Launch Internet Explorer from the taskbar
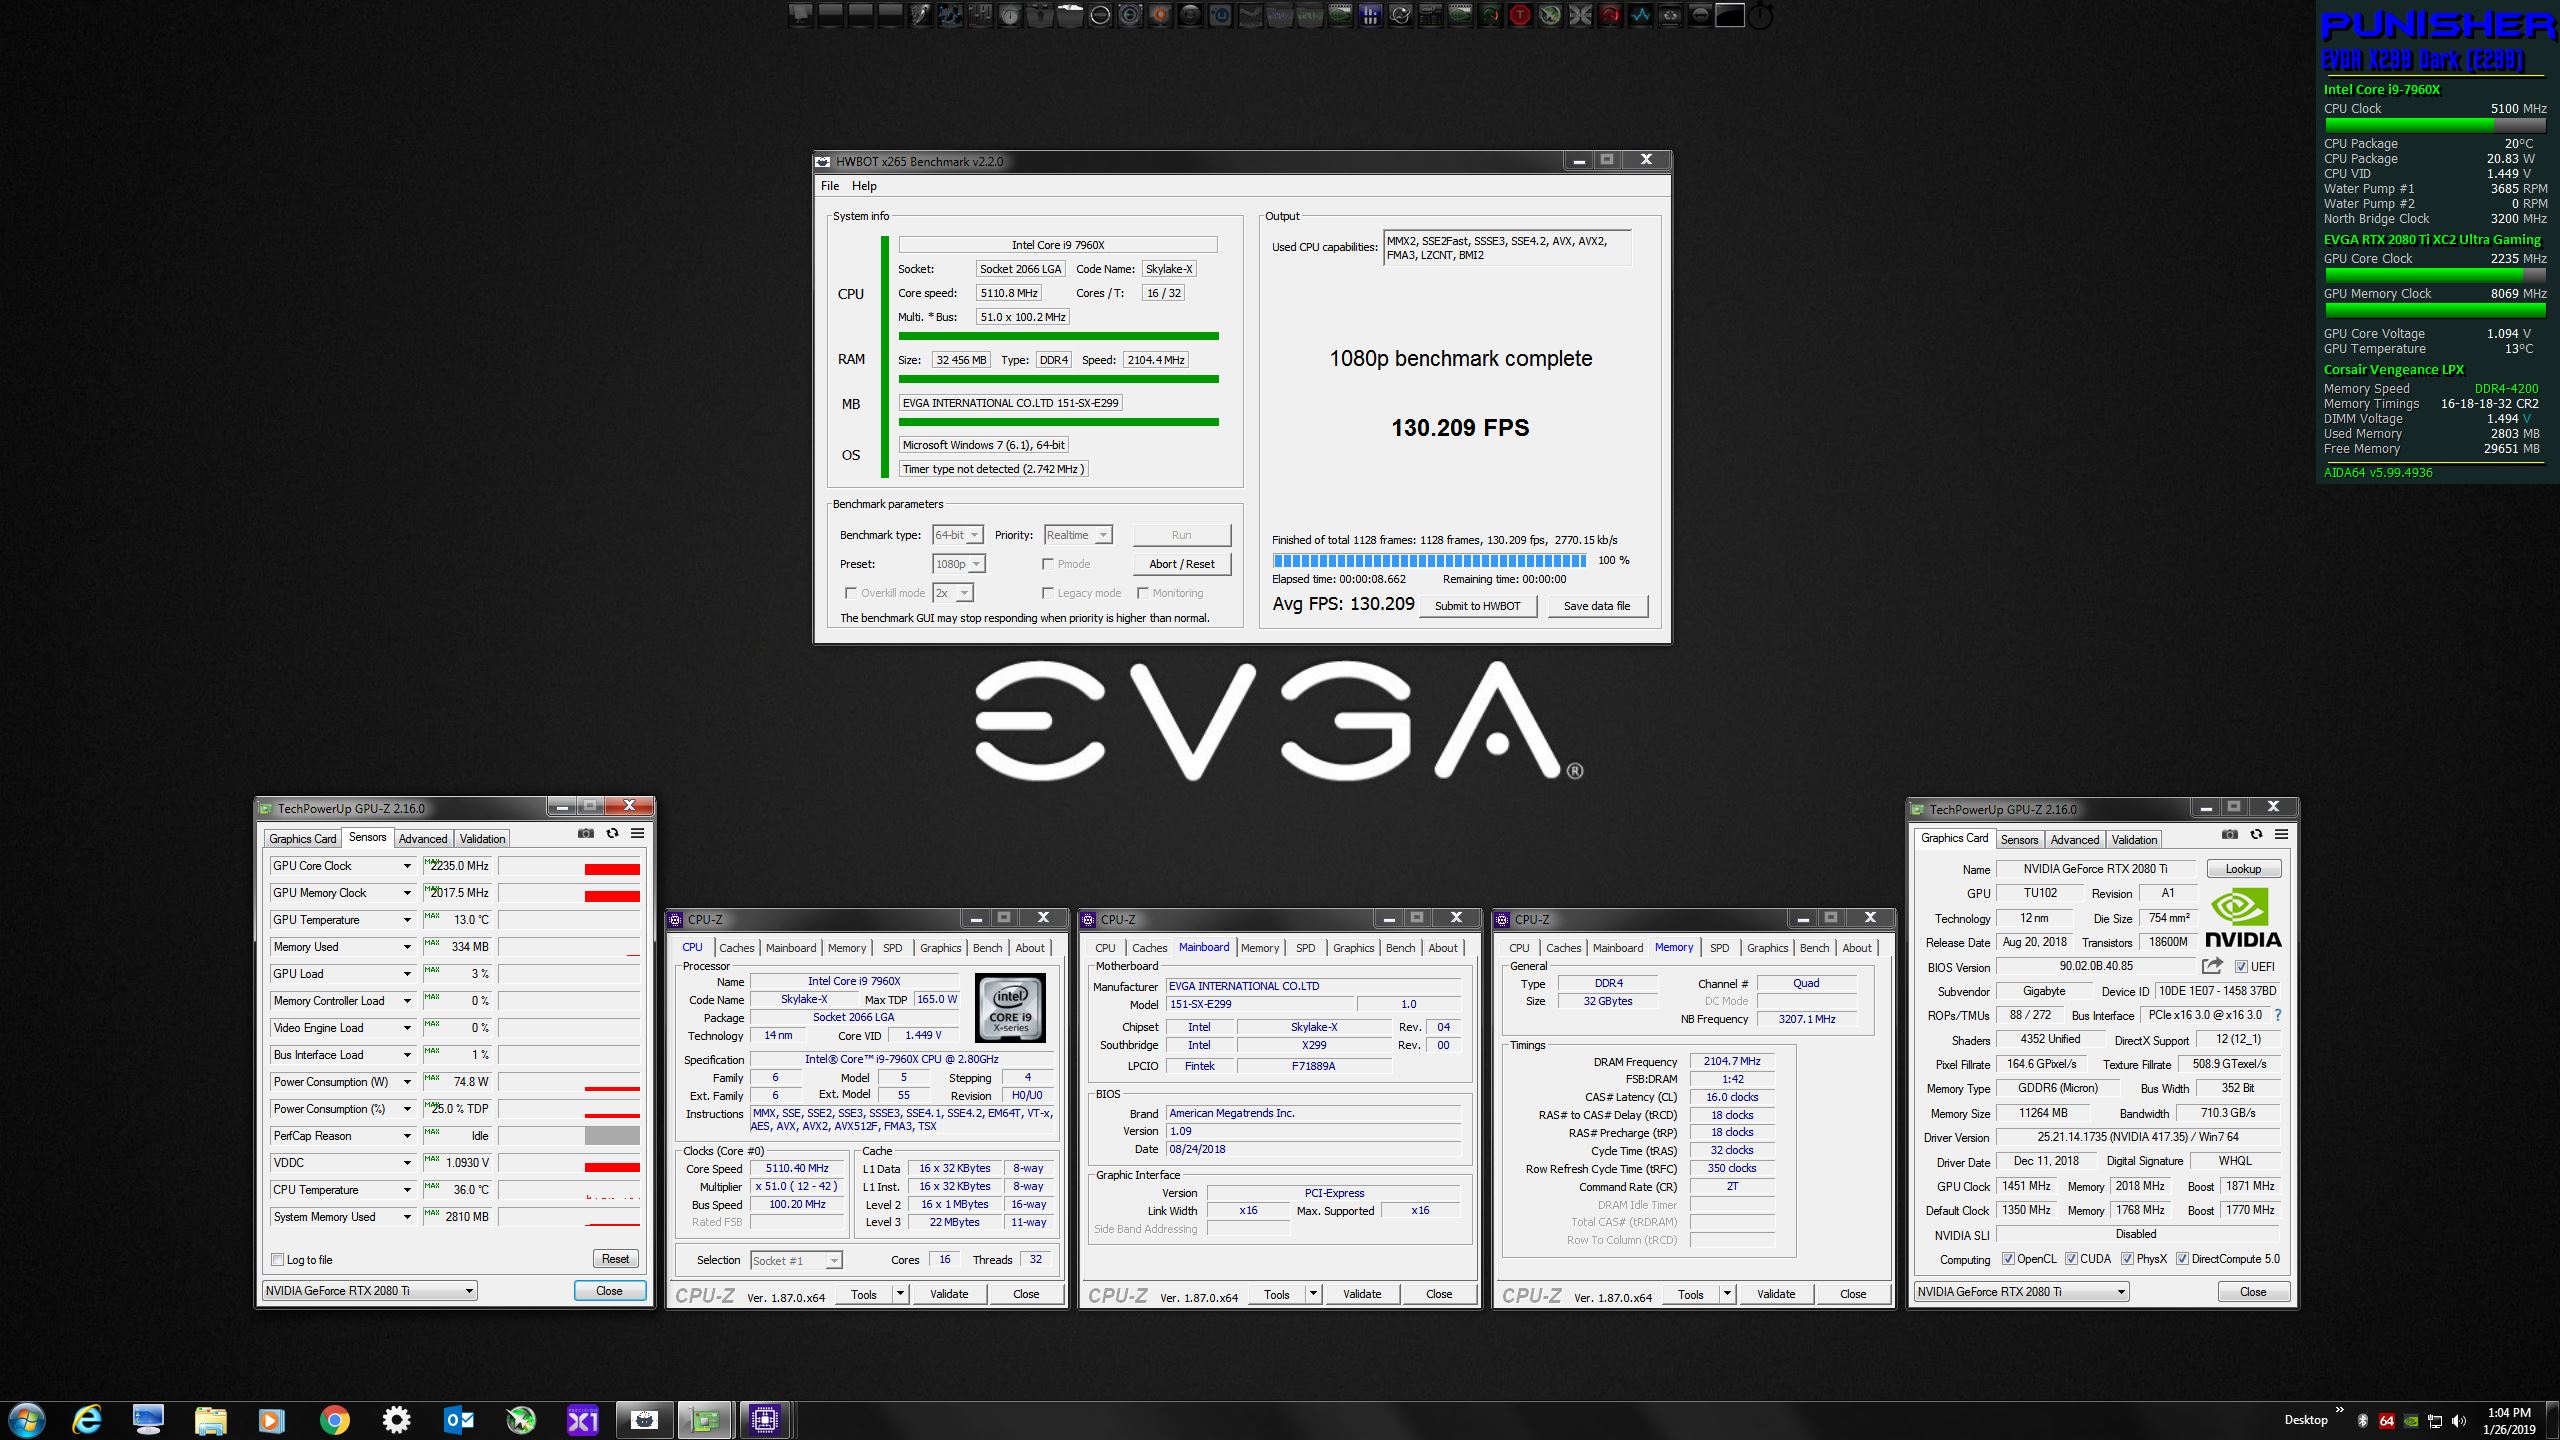Viewport: 2560px width, 1440px height. click(87, 1420)
